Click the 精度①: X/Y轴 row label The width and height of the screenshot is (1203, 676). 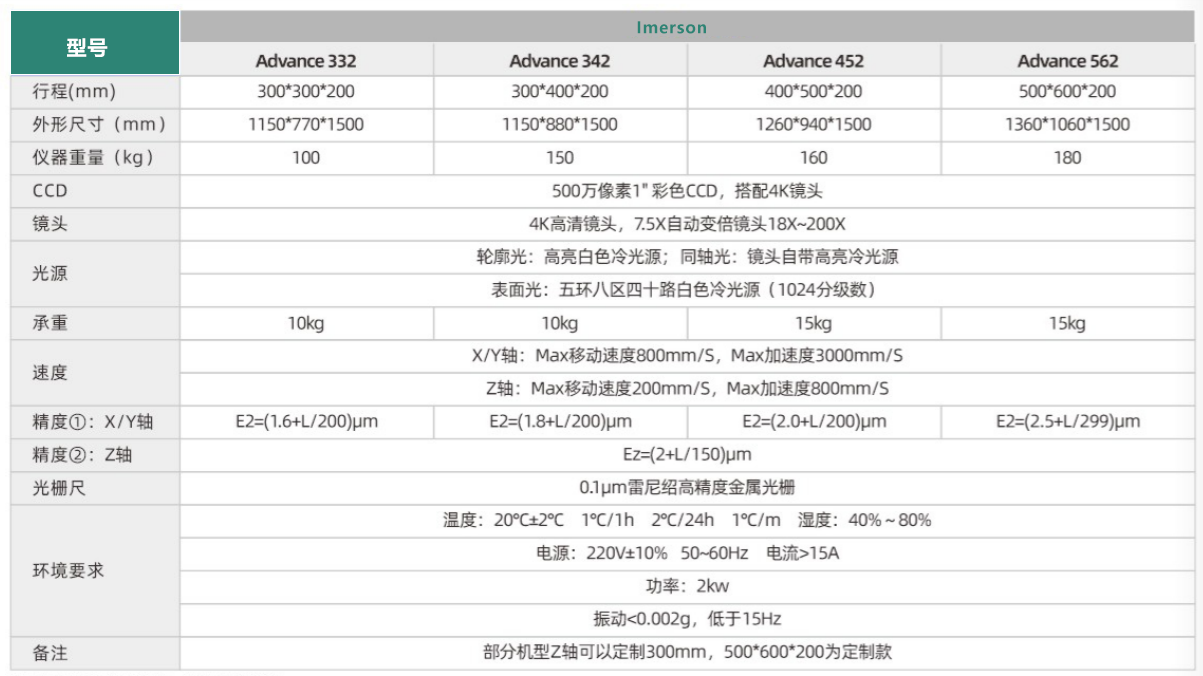click(93, 422)
